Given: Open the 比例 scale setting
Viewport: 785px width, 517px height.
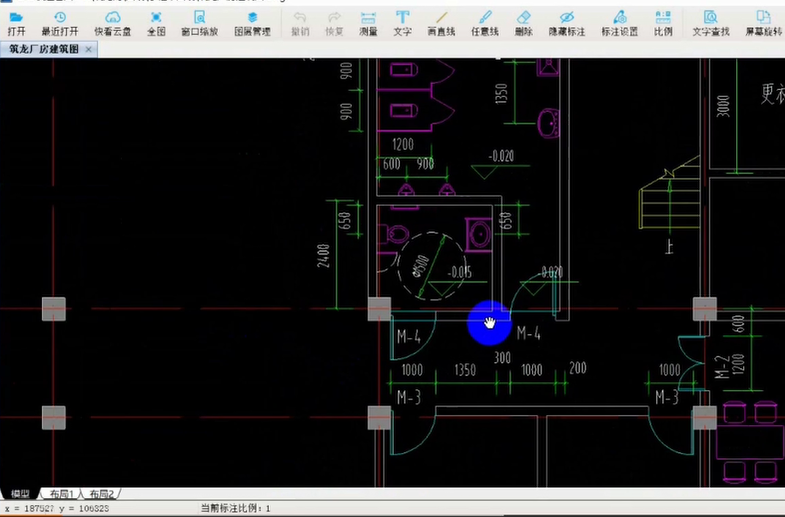Looking at the screenshot, I should pyautogui.click(x=663, y=24).
